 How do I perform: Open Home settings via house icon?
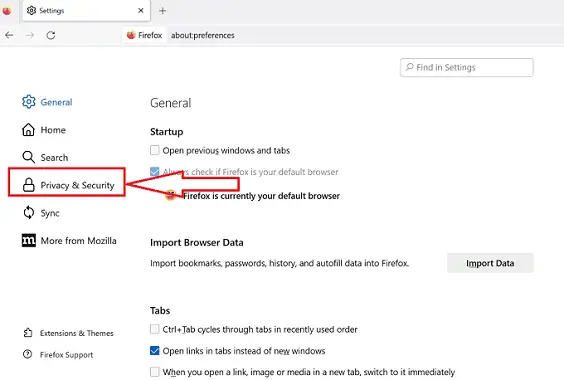pos(28,130)
